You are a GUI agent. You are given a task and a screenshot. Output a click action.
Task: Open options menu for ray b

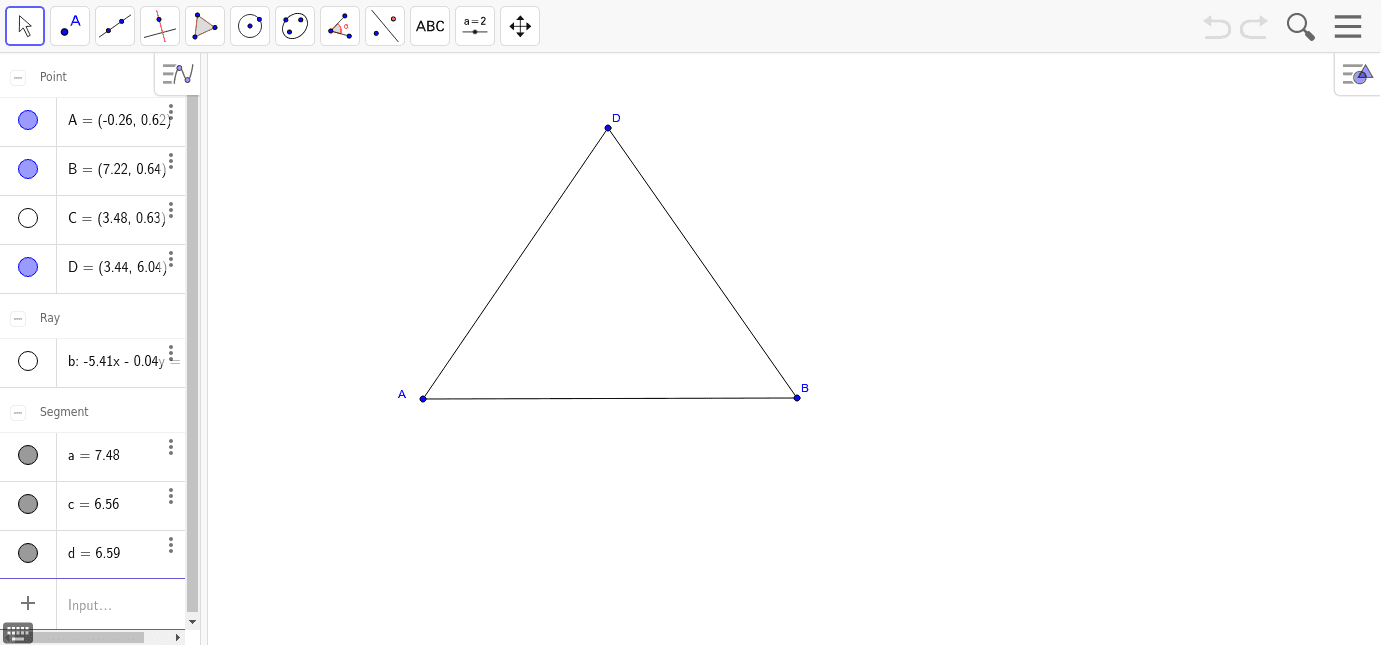click(171, 352)
